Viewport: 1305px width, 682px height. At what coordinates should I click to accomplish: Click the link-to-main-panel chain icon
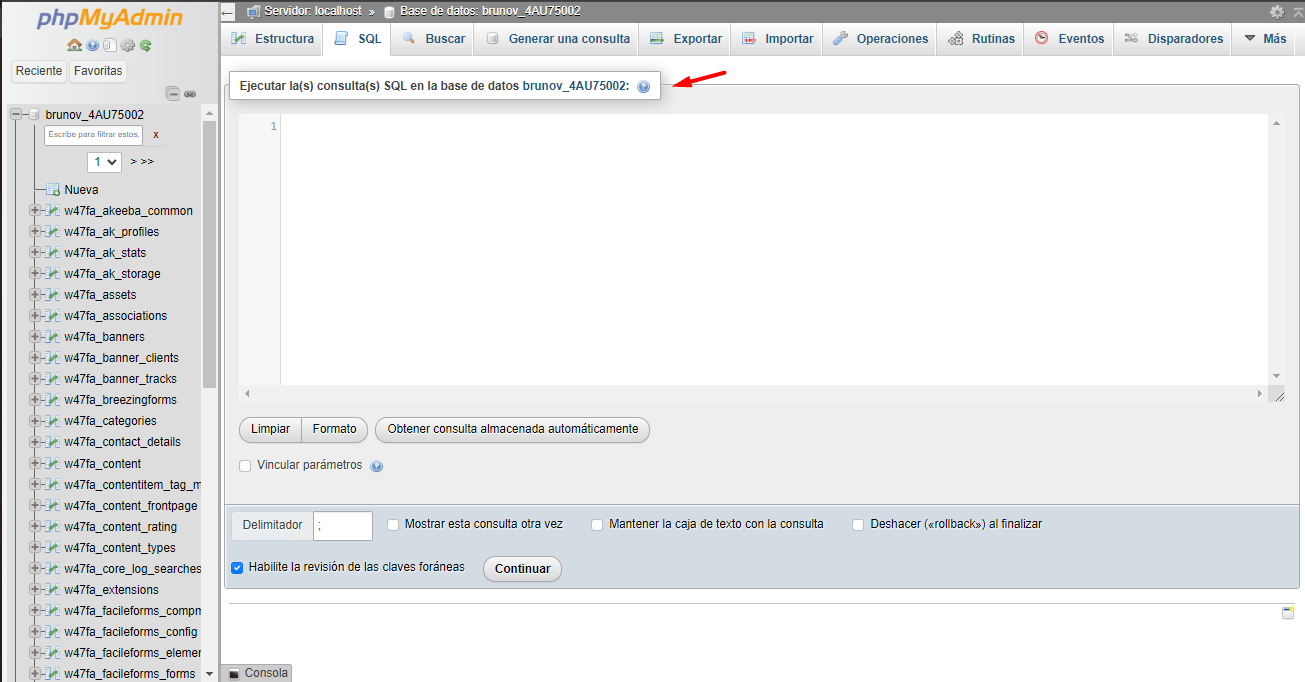pos(190,93)
